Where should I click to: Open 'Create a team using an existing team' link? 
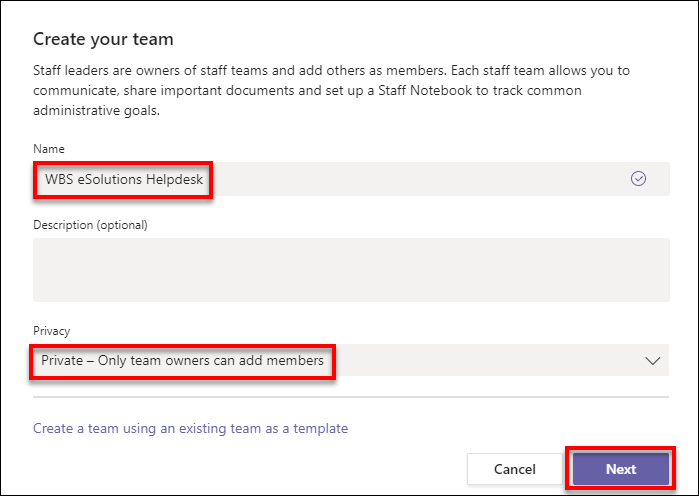[x=190, y=428]
